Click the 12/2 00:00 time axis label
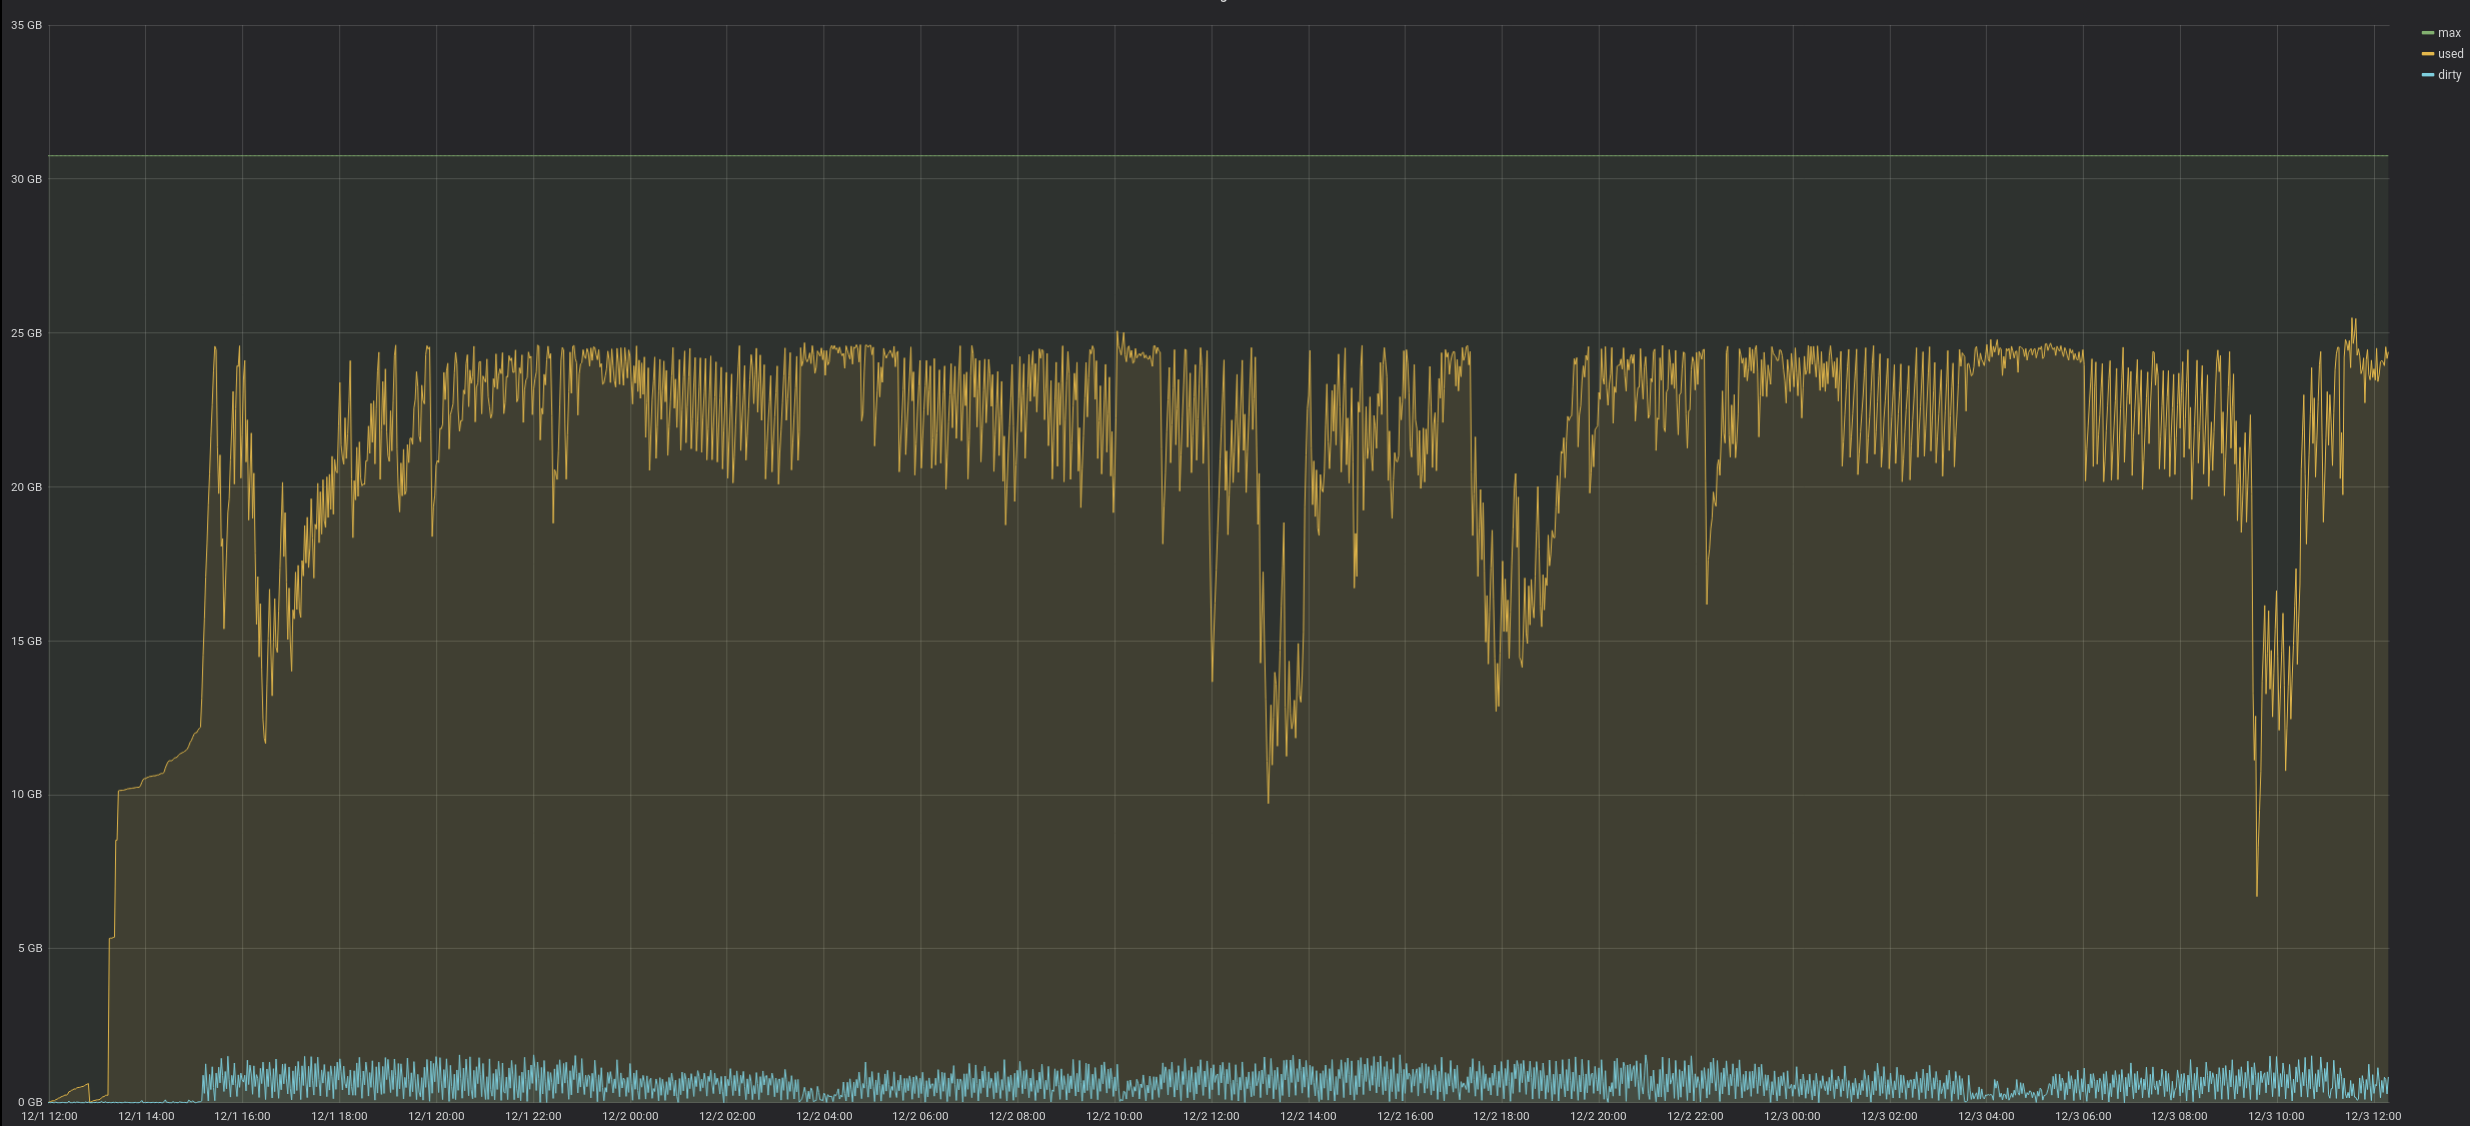2470x1126 pixels. pyautogui.click(x=630, y=1116)
